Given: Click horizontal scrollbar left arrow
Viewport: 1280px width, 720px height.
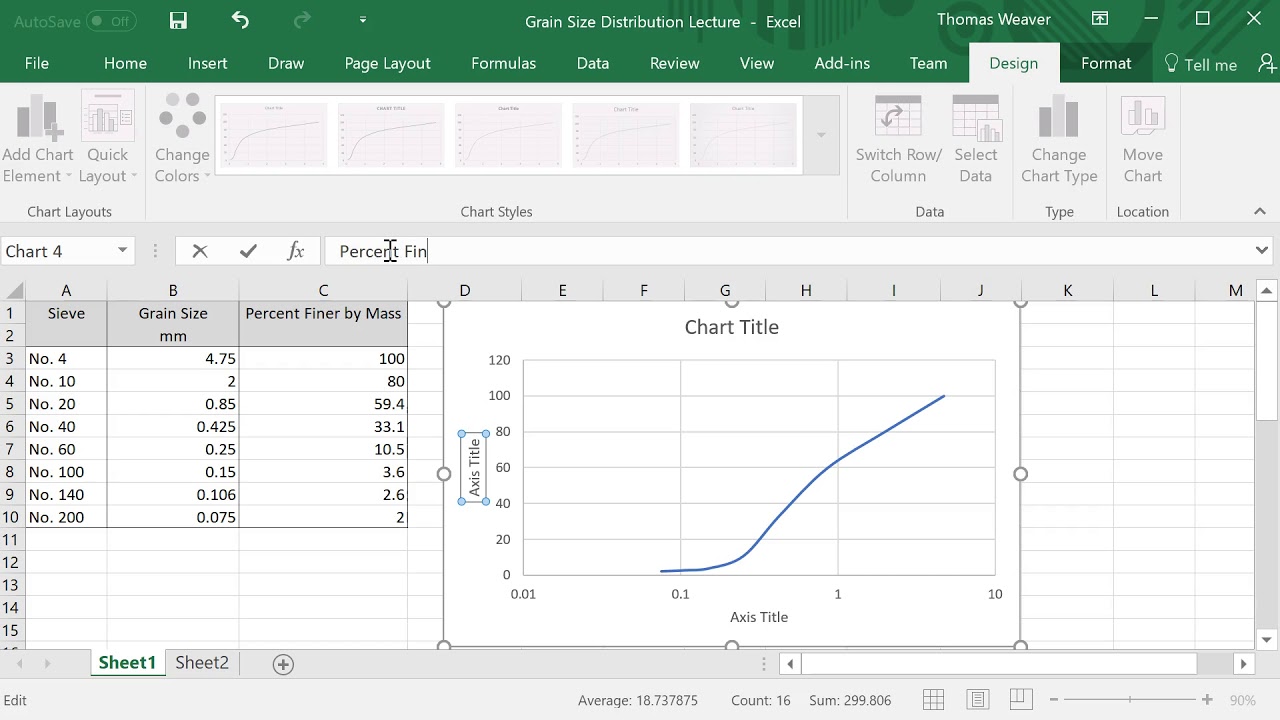Looking at the screenshot, I should [x=790, y=663].
